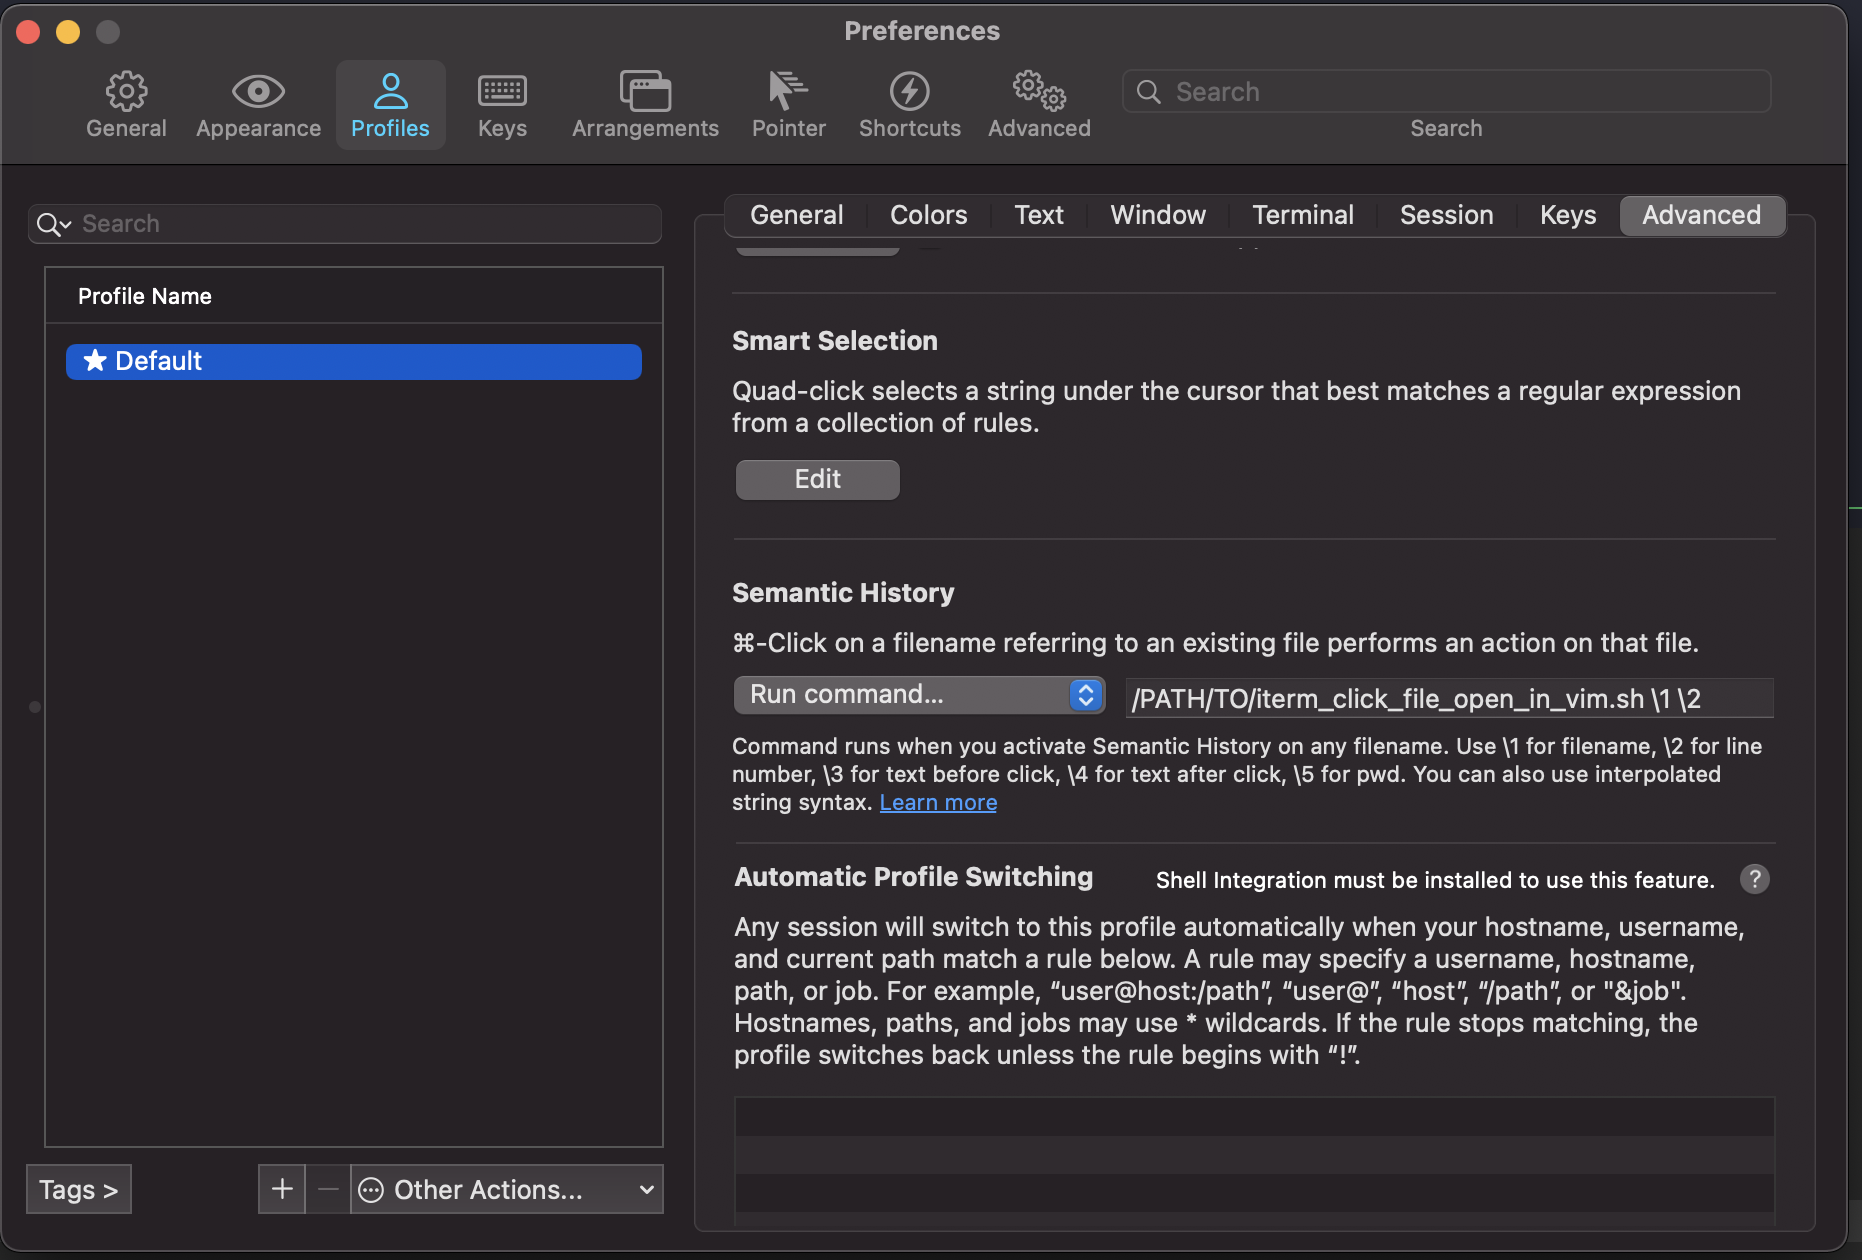Image resolution: width=1862 pixels, height=1260 pixels.
Task: Add a new profile with plus button
Action: click(282, 1189)
